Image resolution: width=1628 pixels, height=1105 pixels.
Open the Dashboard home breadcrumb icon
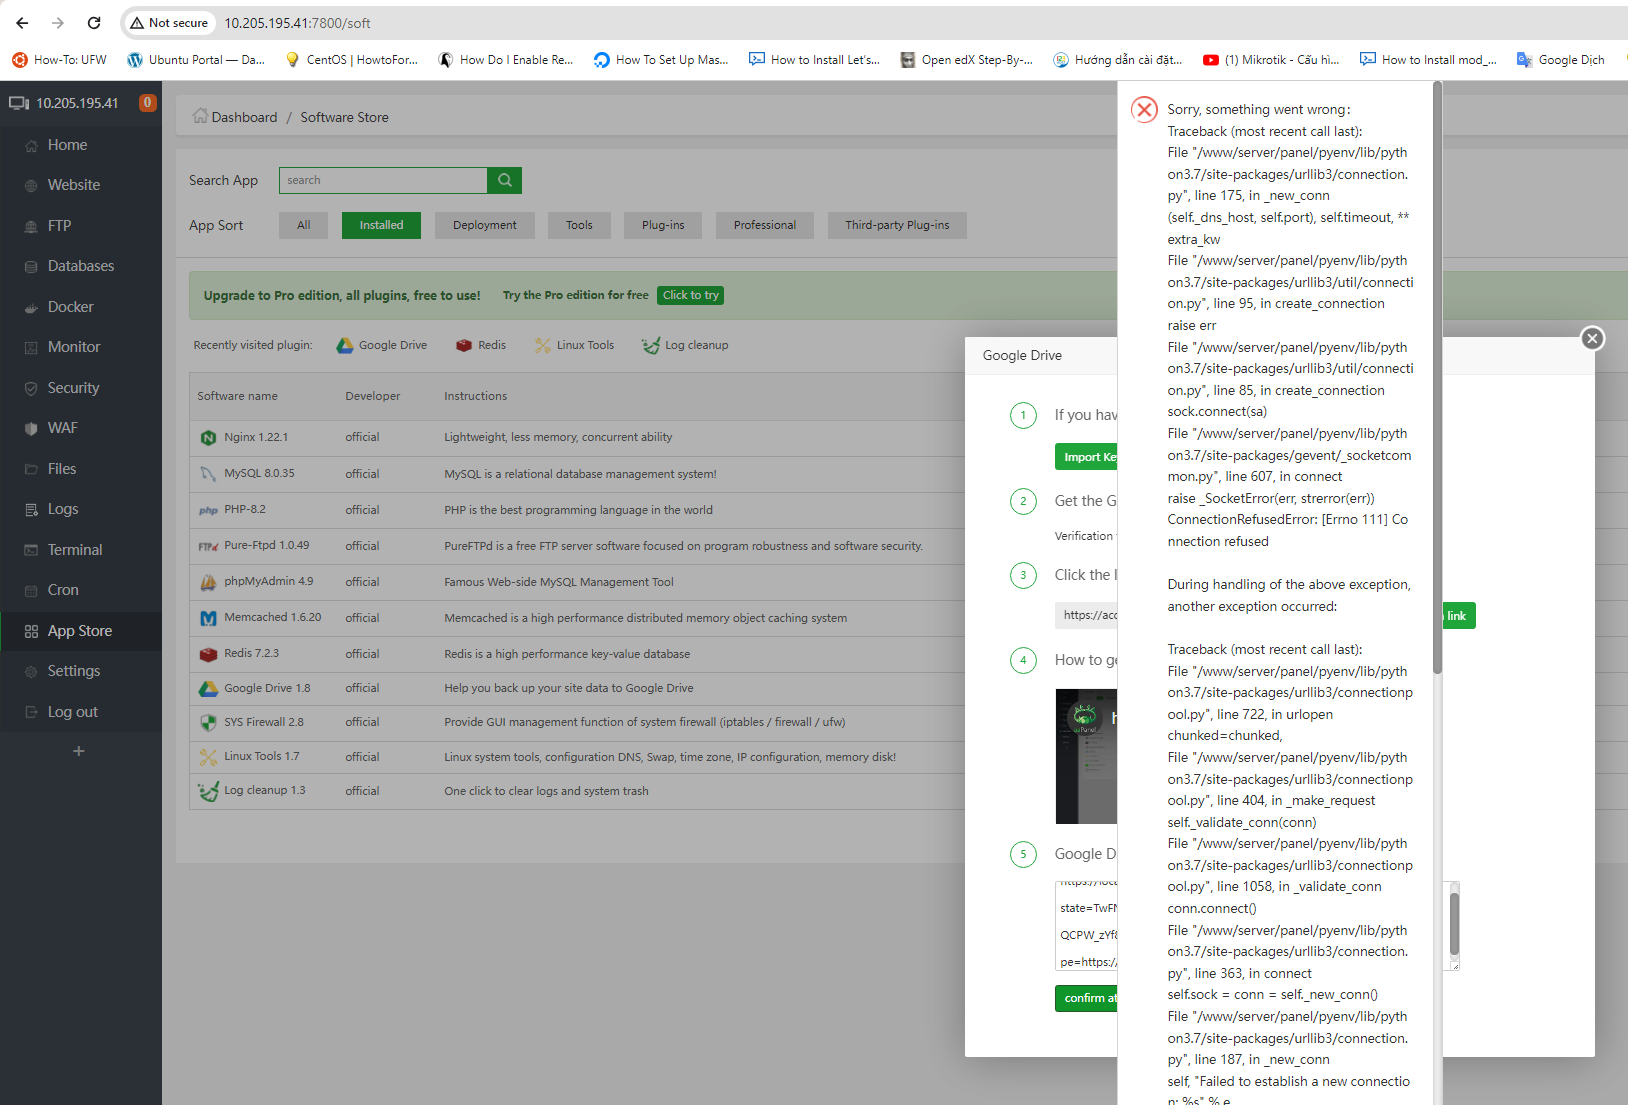pyautogui.click(x=200, y=116)
